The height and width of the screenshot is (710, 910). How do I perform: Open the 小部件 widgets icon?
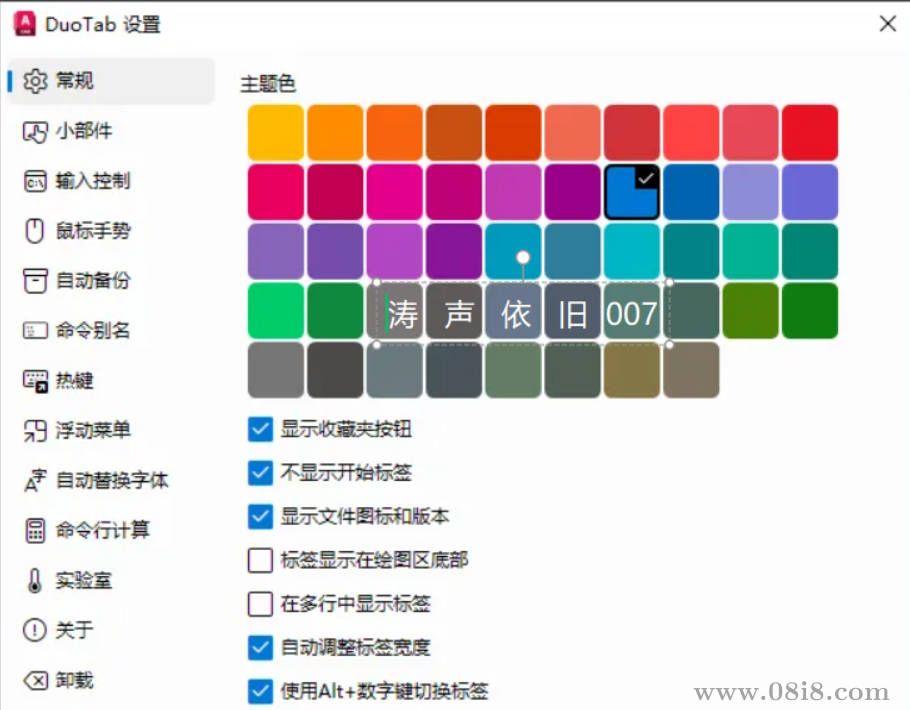(36, 131)
